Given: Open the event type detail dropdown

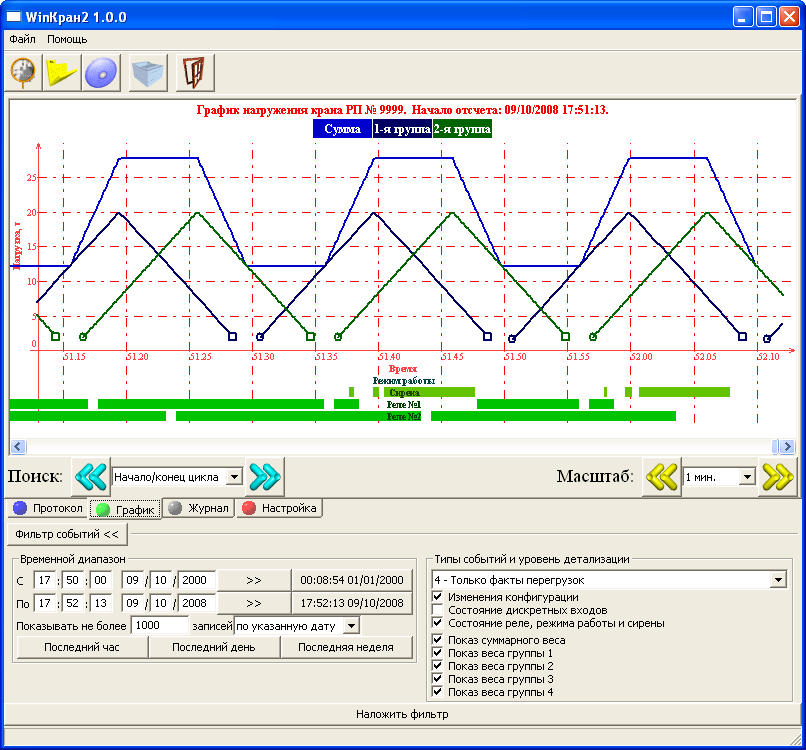Looking at the screenshot, I should tap(778, 580).
